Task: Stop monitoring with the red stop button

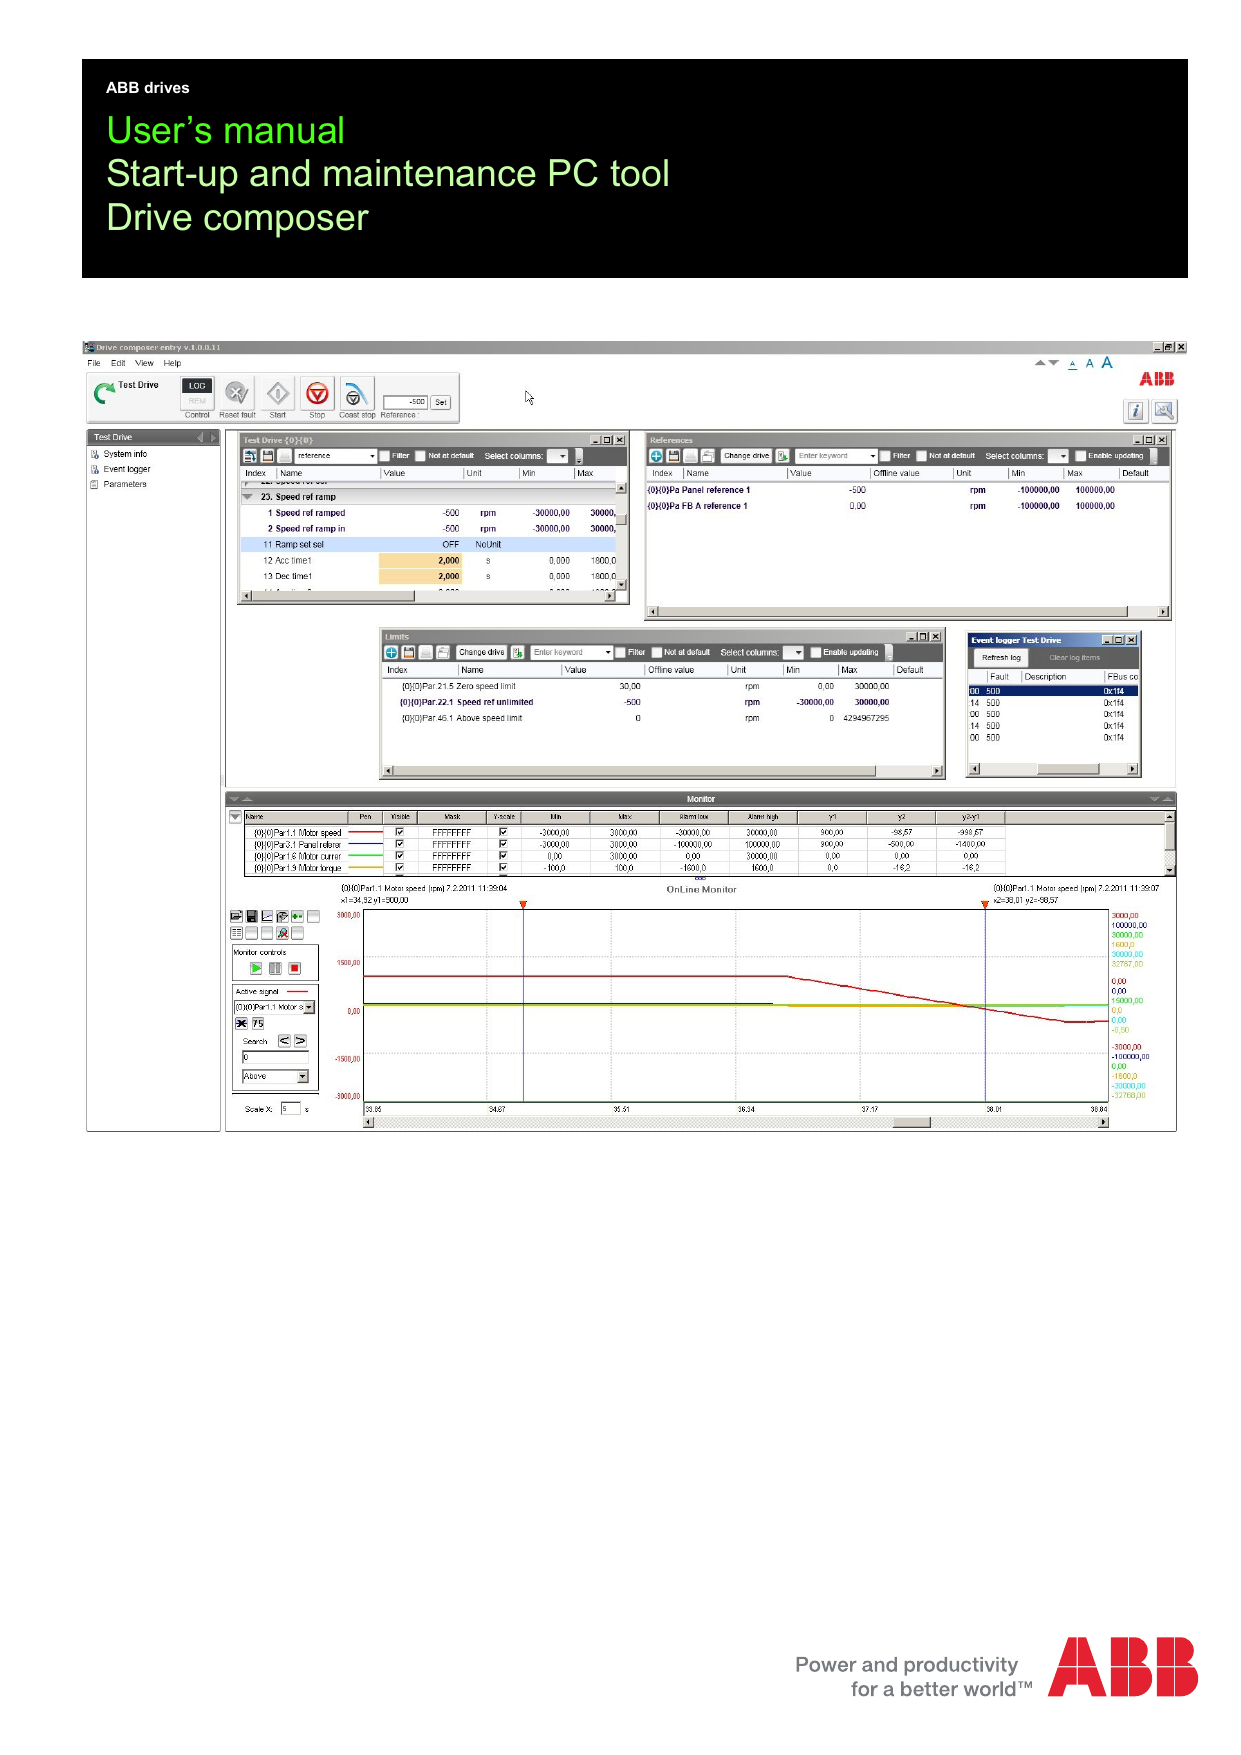Action: tap(295, 968)
